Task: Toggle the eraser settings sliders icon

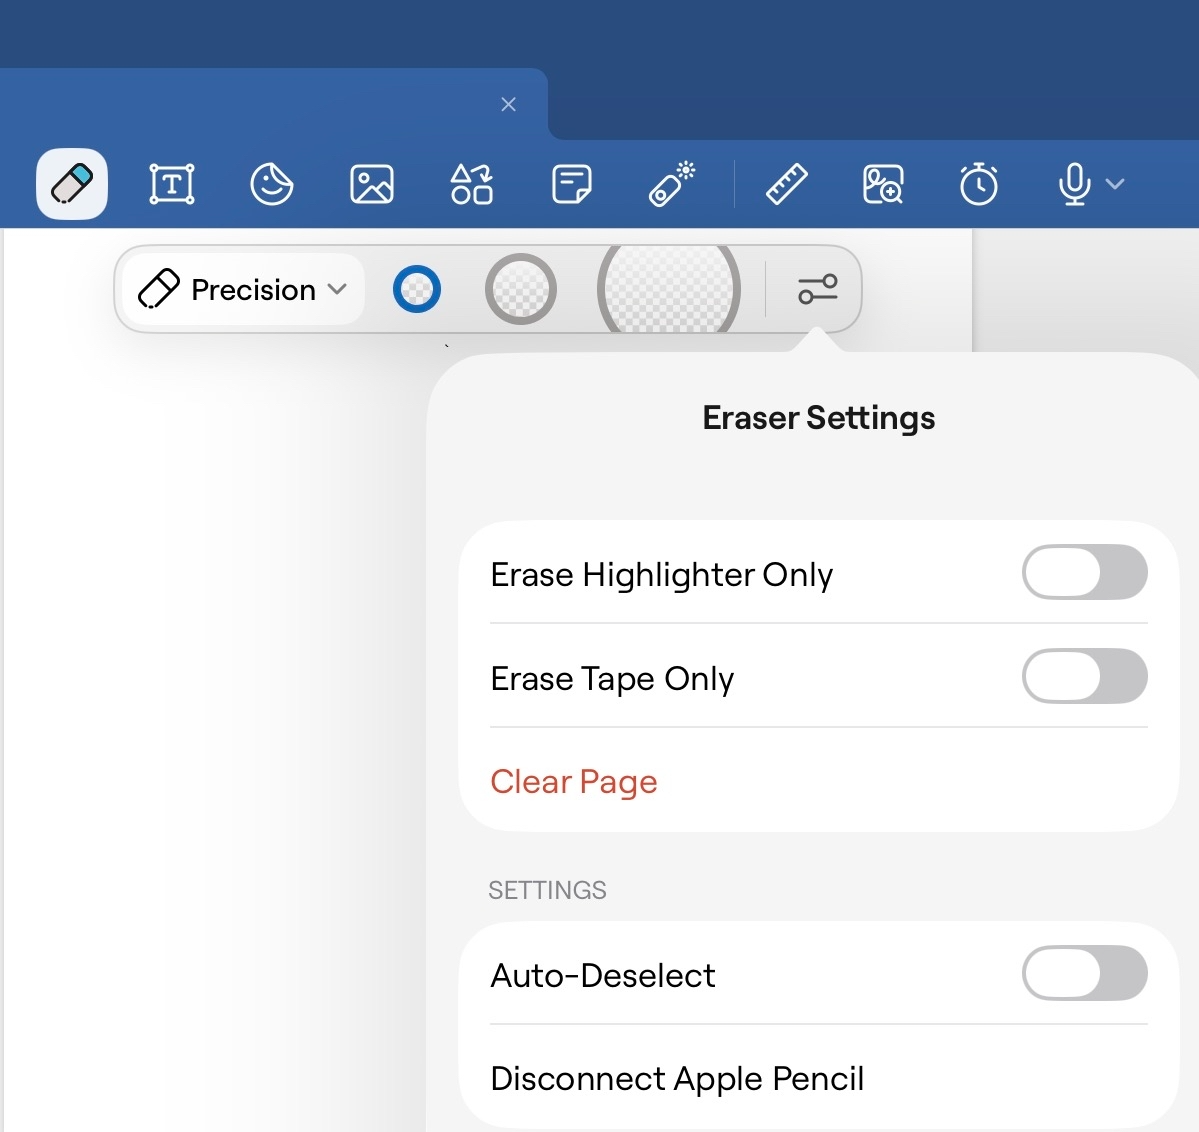Action: 817,289
